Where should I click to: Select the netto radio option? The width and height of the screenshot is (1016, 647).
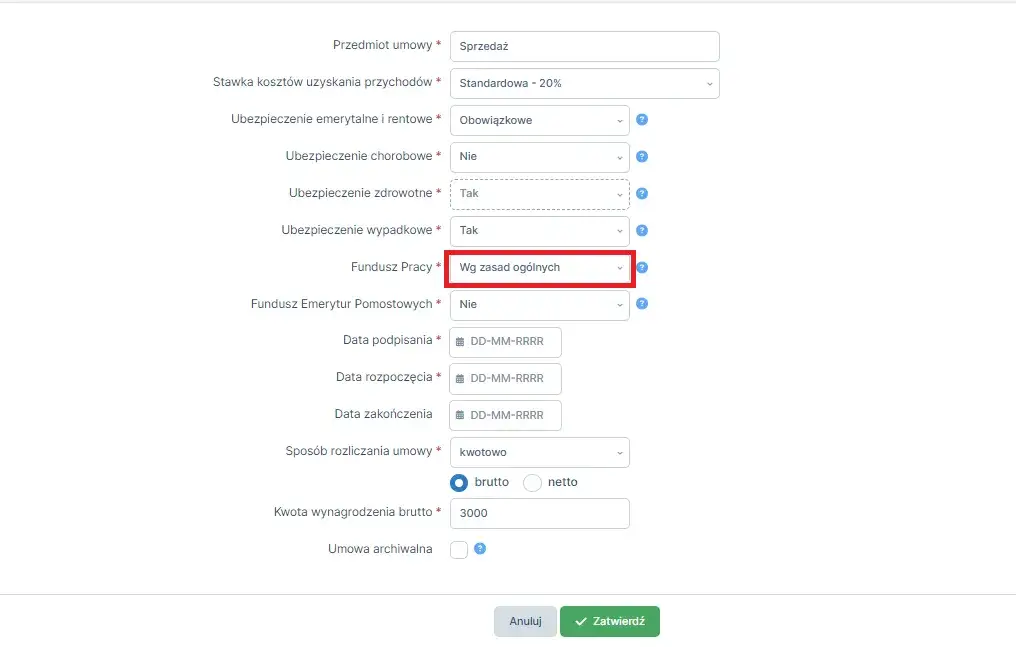532,482
